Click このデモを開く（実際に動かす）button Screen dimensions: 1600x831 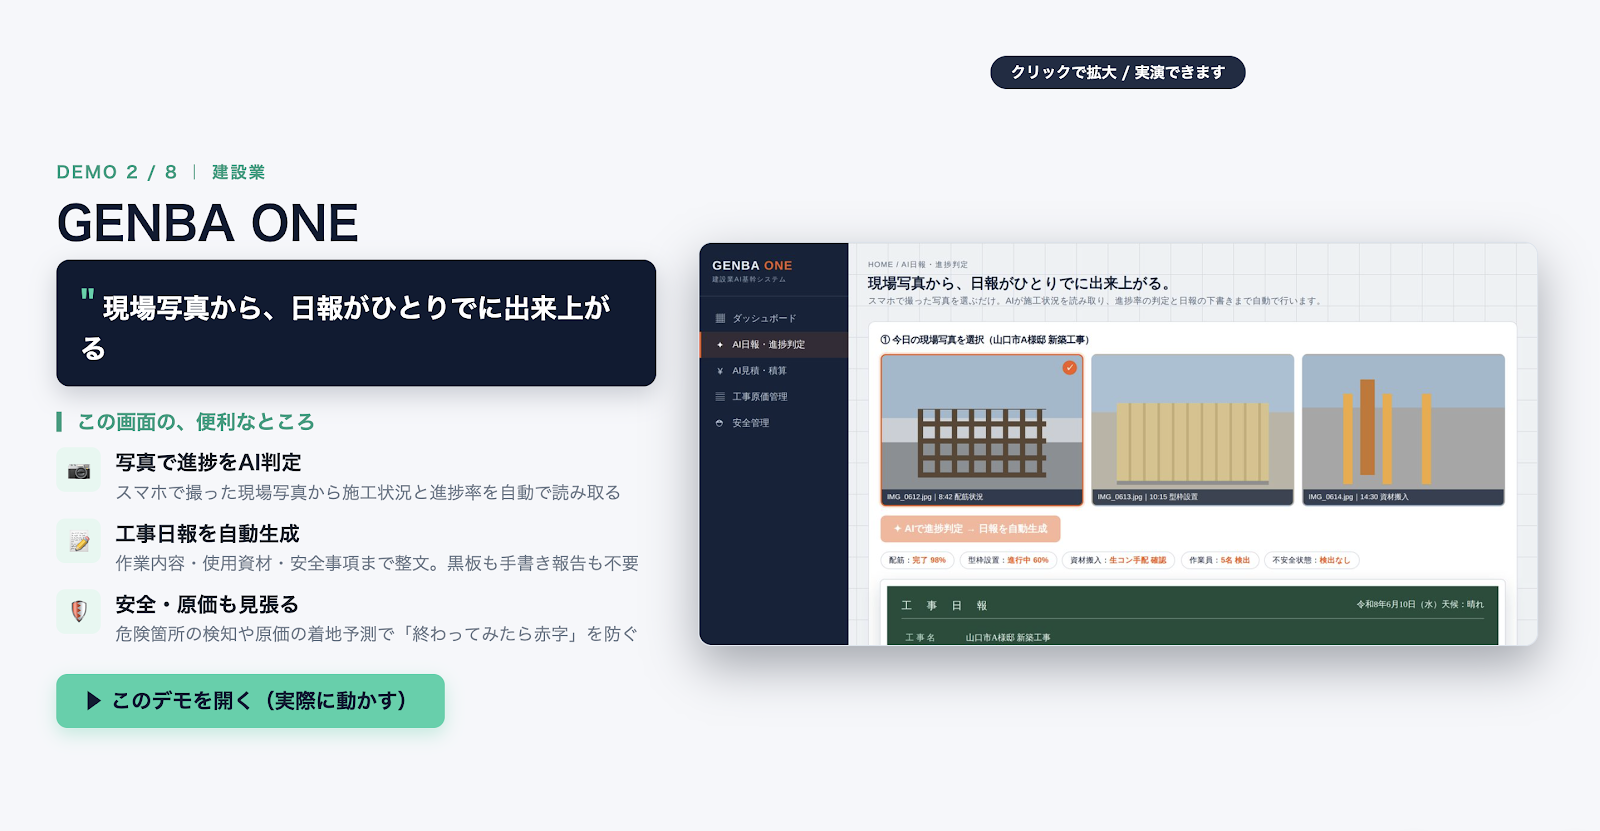[x=250, y=701]
